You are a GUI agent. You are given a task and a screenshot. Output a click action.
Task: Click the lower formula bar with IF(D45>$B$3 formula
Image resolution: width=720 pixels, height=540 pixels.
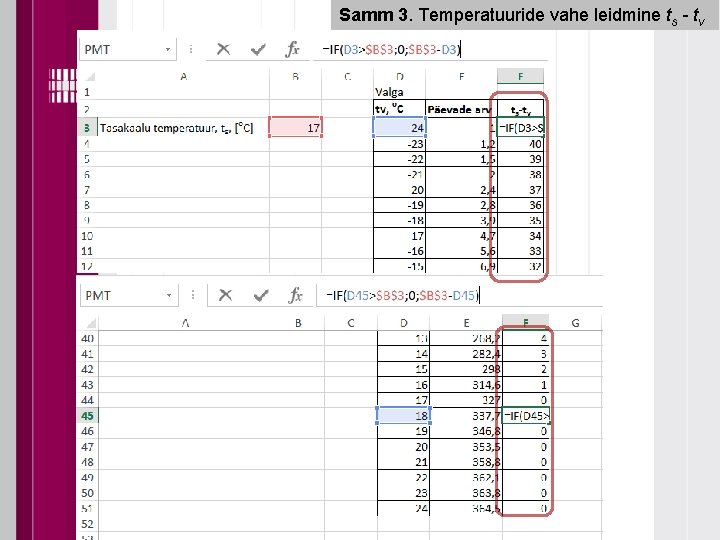[x=459, y=295]
